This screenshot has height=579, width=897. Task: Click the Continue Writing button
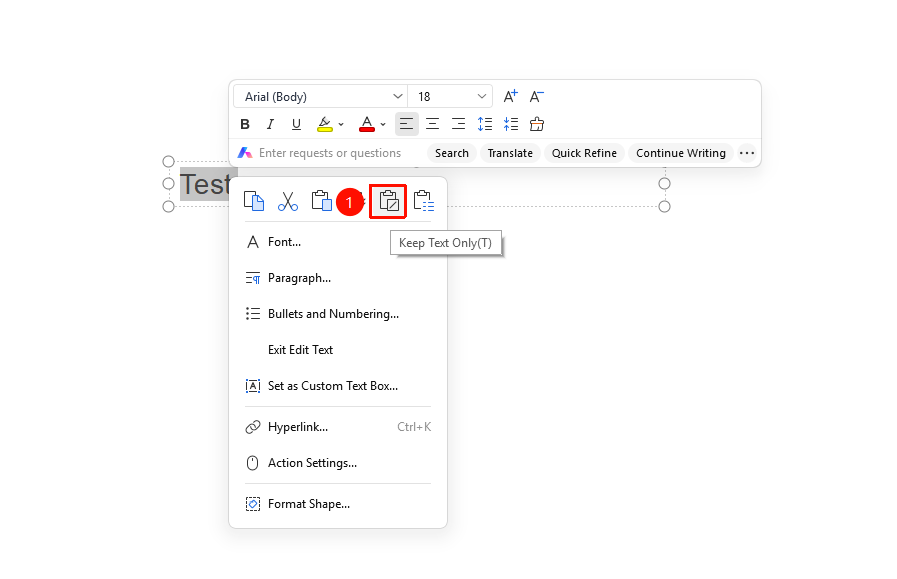[681, 153]
